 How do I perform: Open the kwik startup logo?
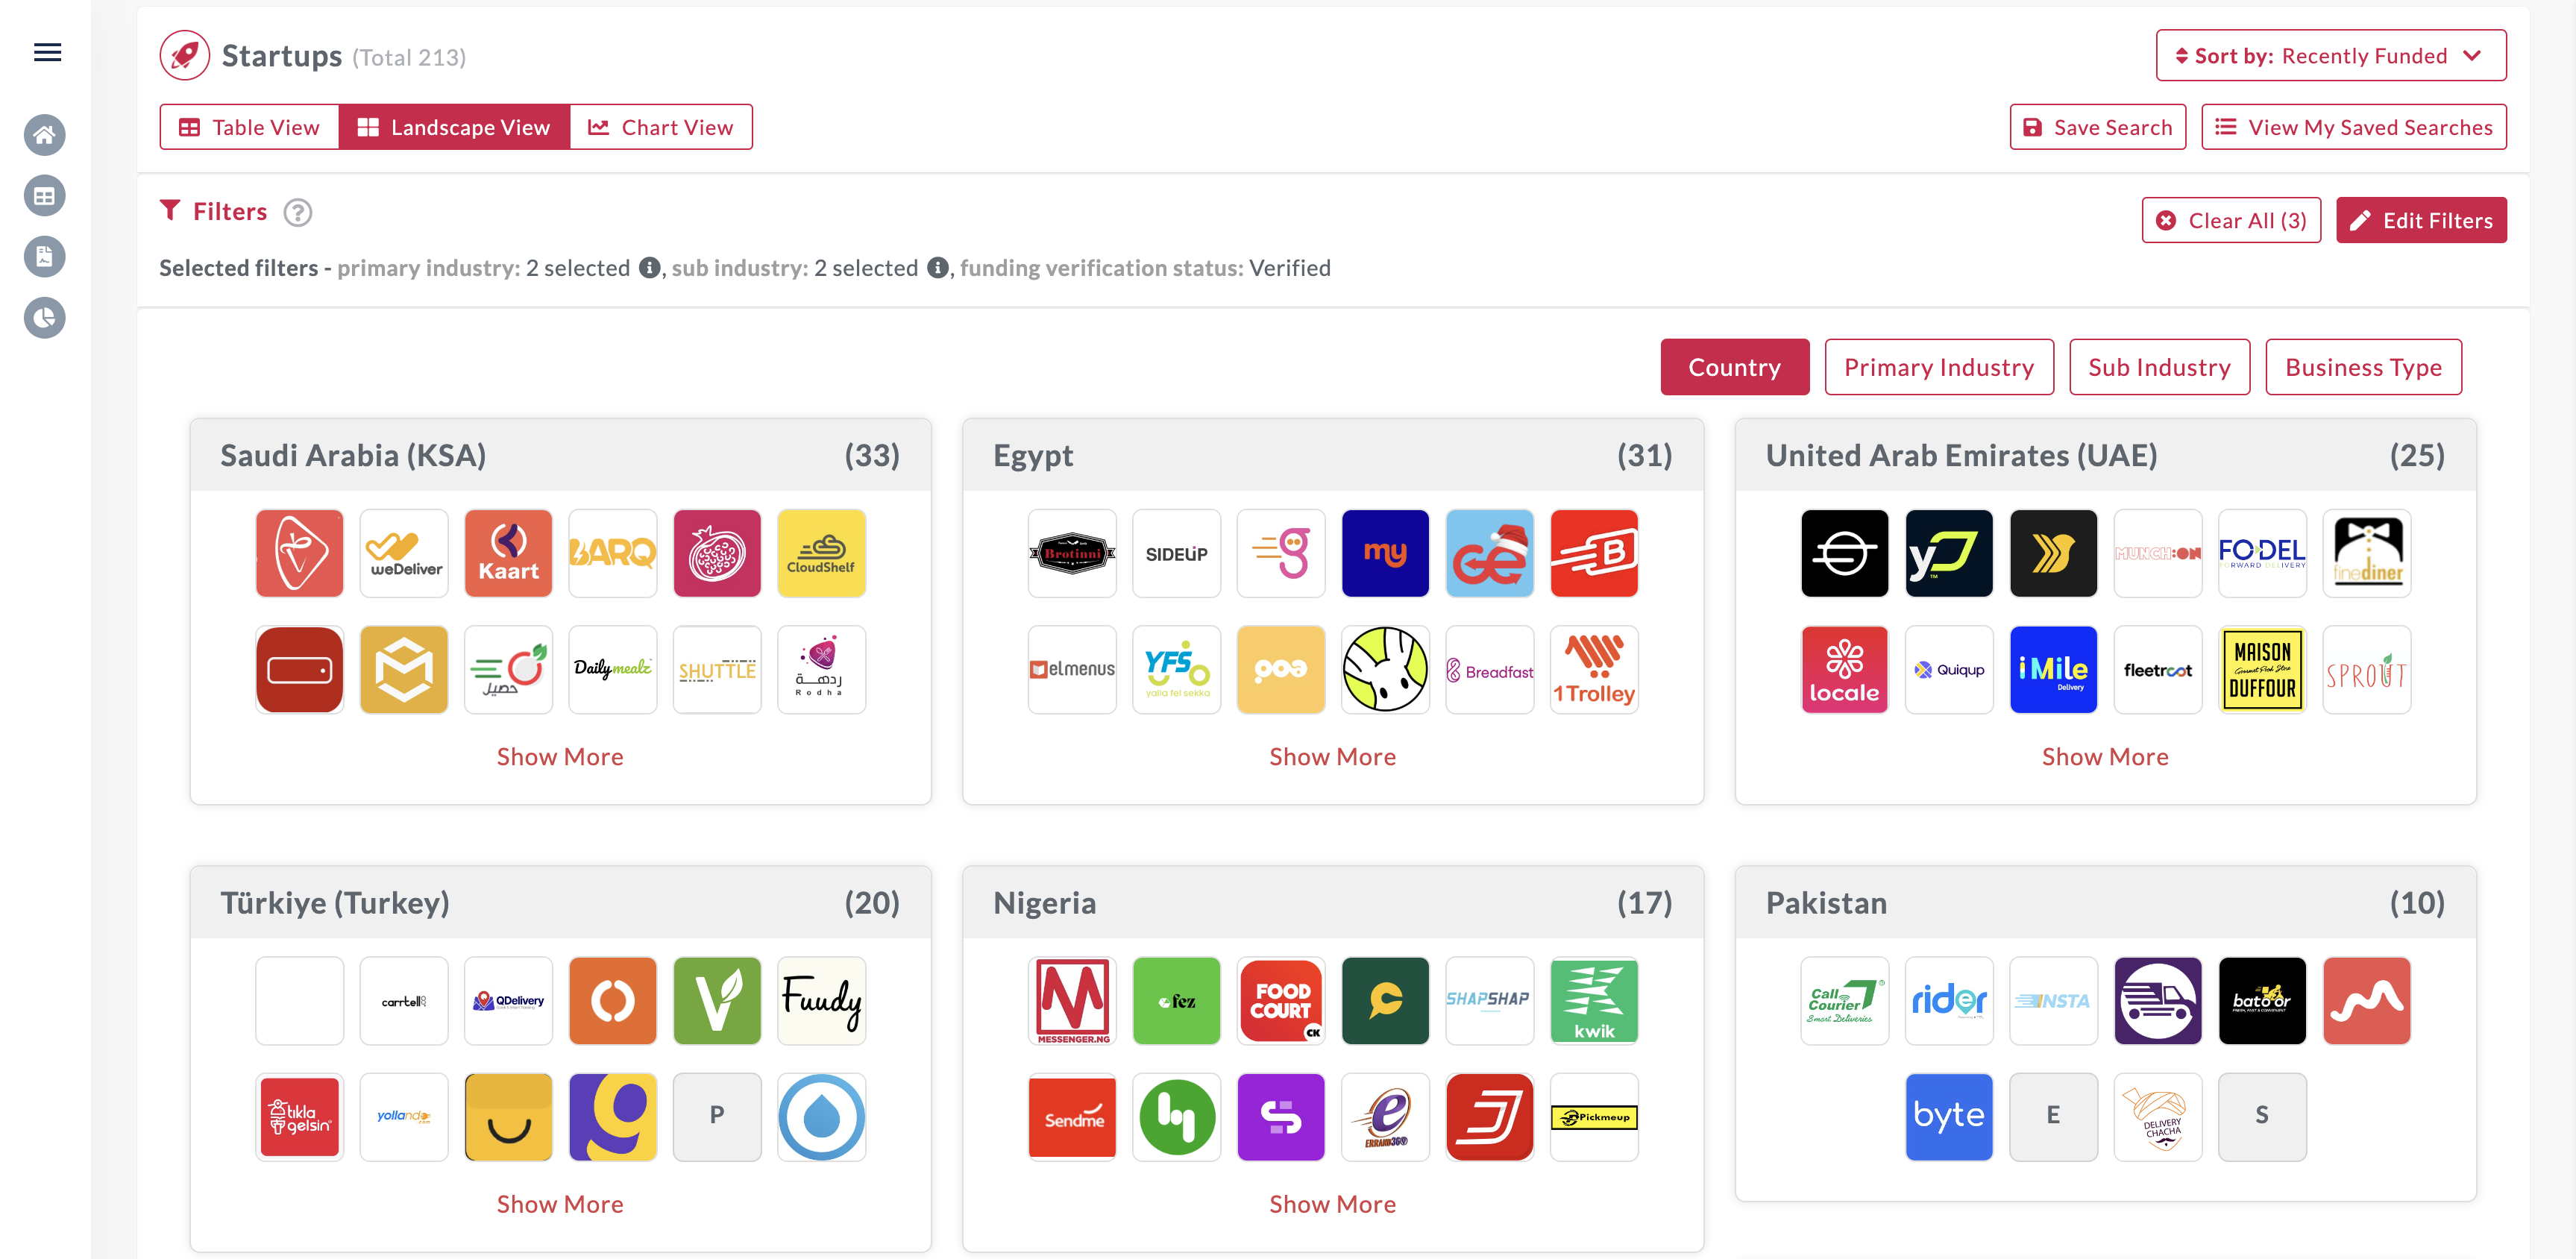[1594, 1001]
